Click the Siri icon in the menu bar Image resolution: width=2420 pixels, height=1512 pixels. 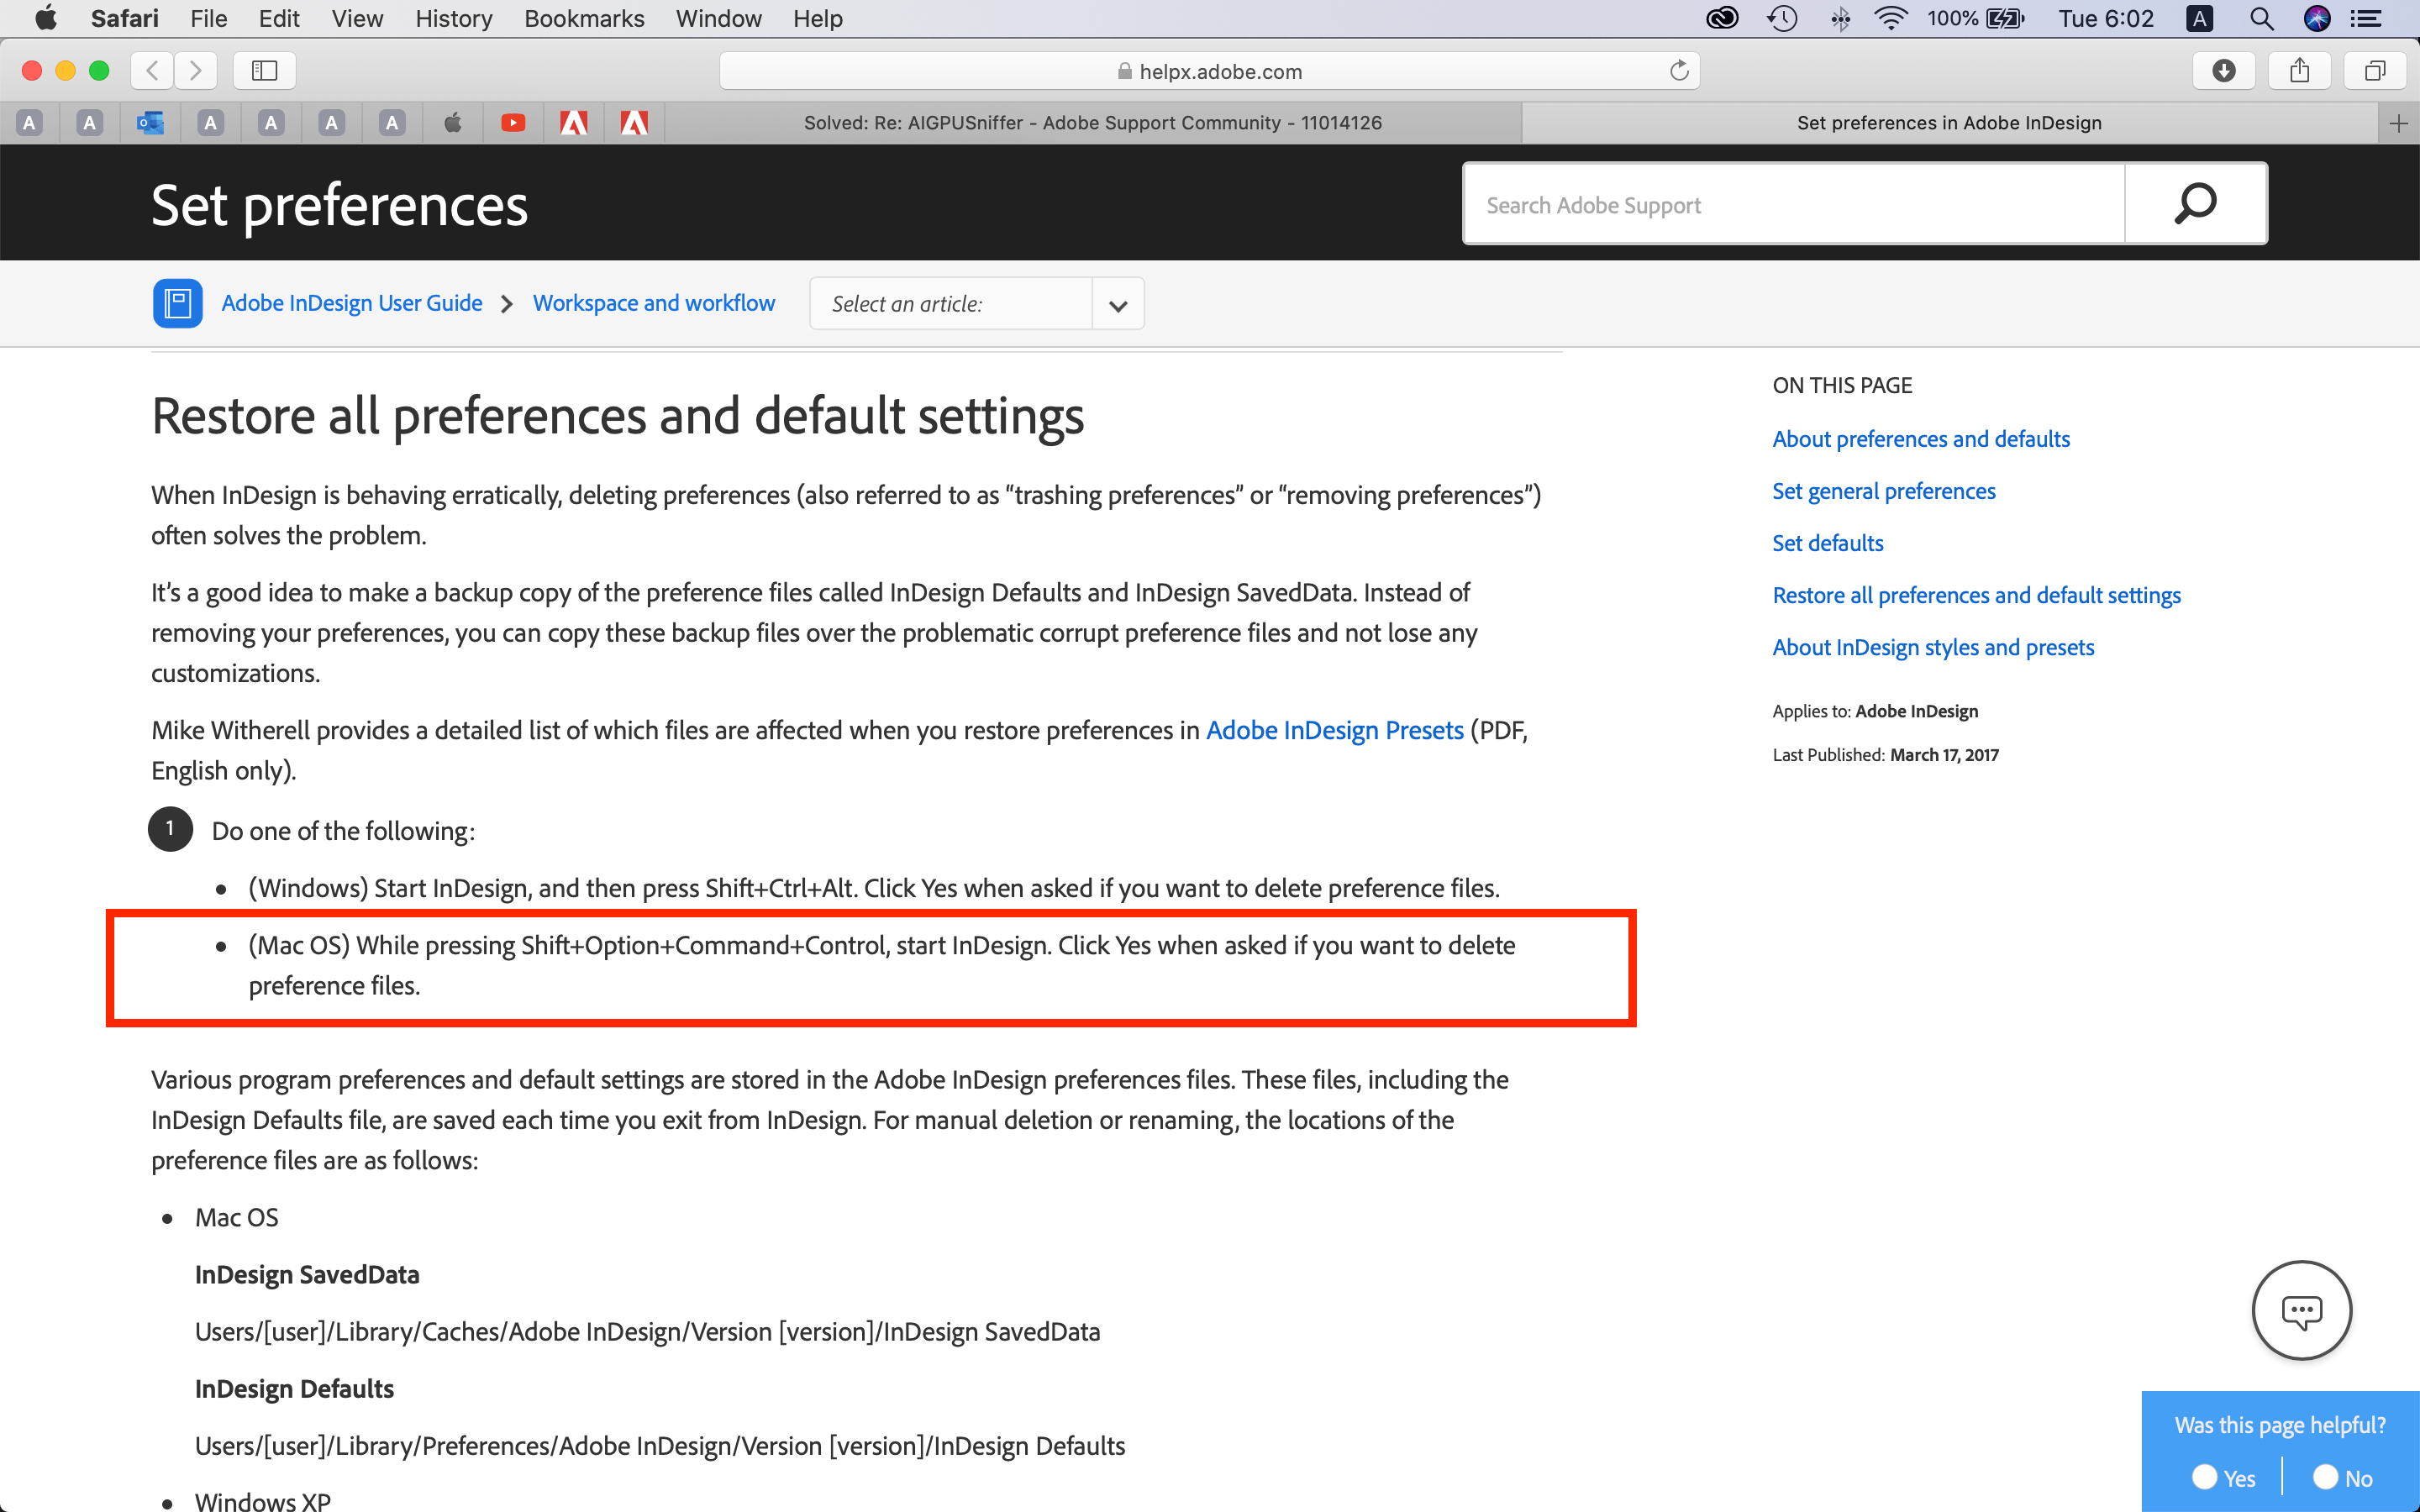pos(2318,18)
